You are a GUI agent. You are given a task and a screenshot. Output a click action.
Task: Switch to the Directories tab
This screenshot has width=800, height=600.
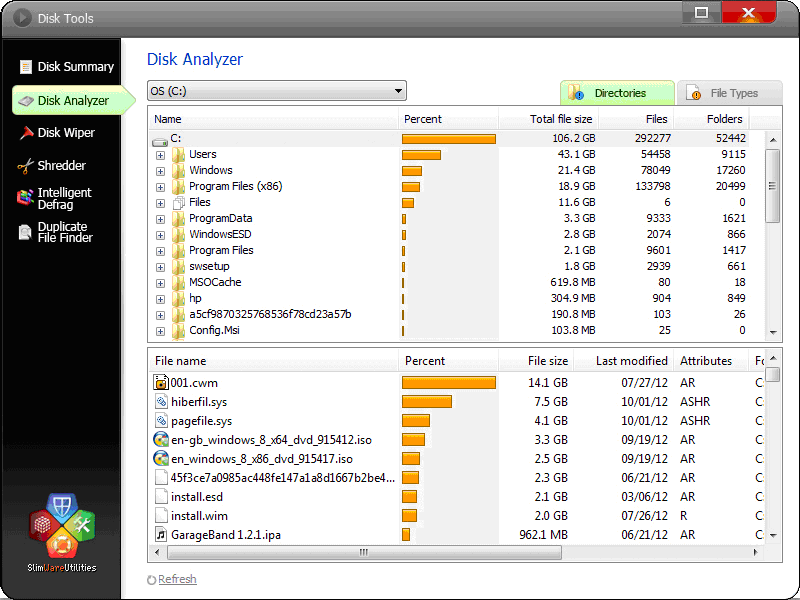[617, 92]
